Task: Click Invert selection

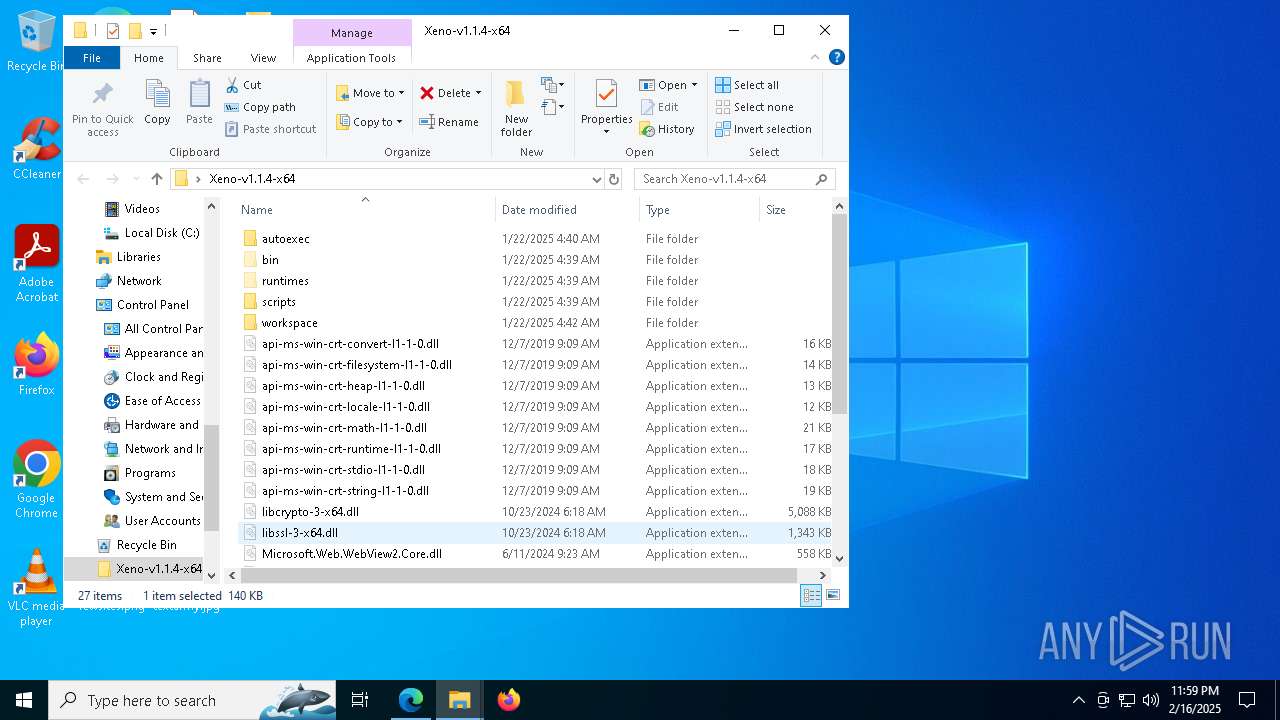Action: [763, 129]
